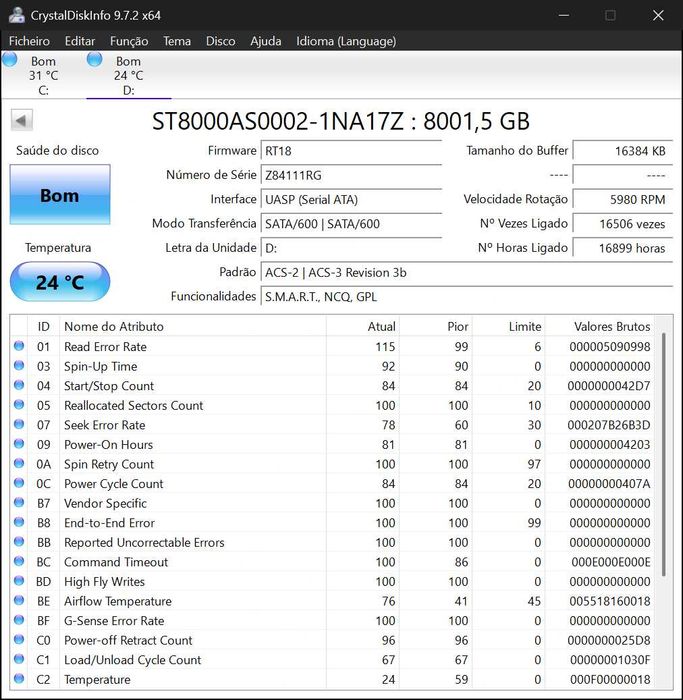This screenshot has height=700, width=683.
Task: Click the status icon beside Reallocated Sectors Count
Action: click(x=19, y=405)
